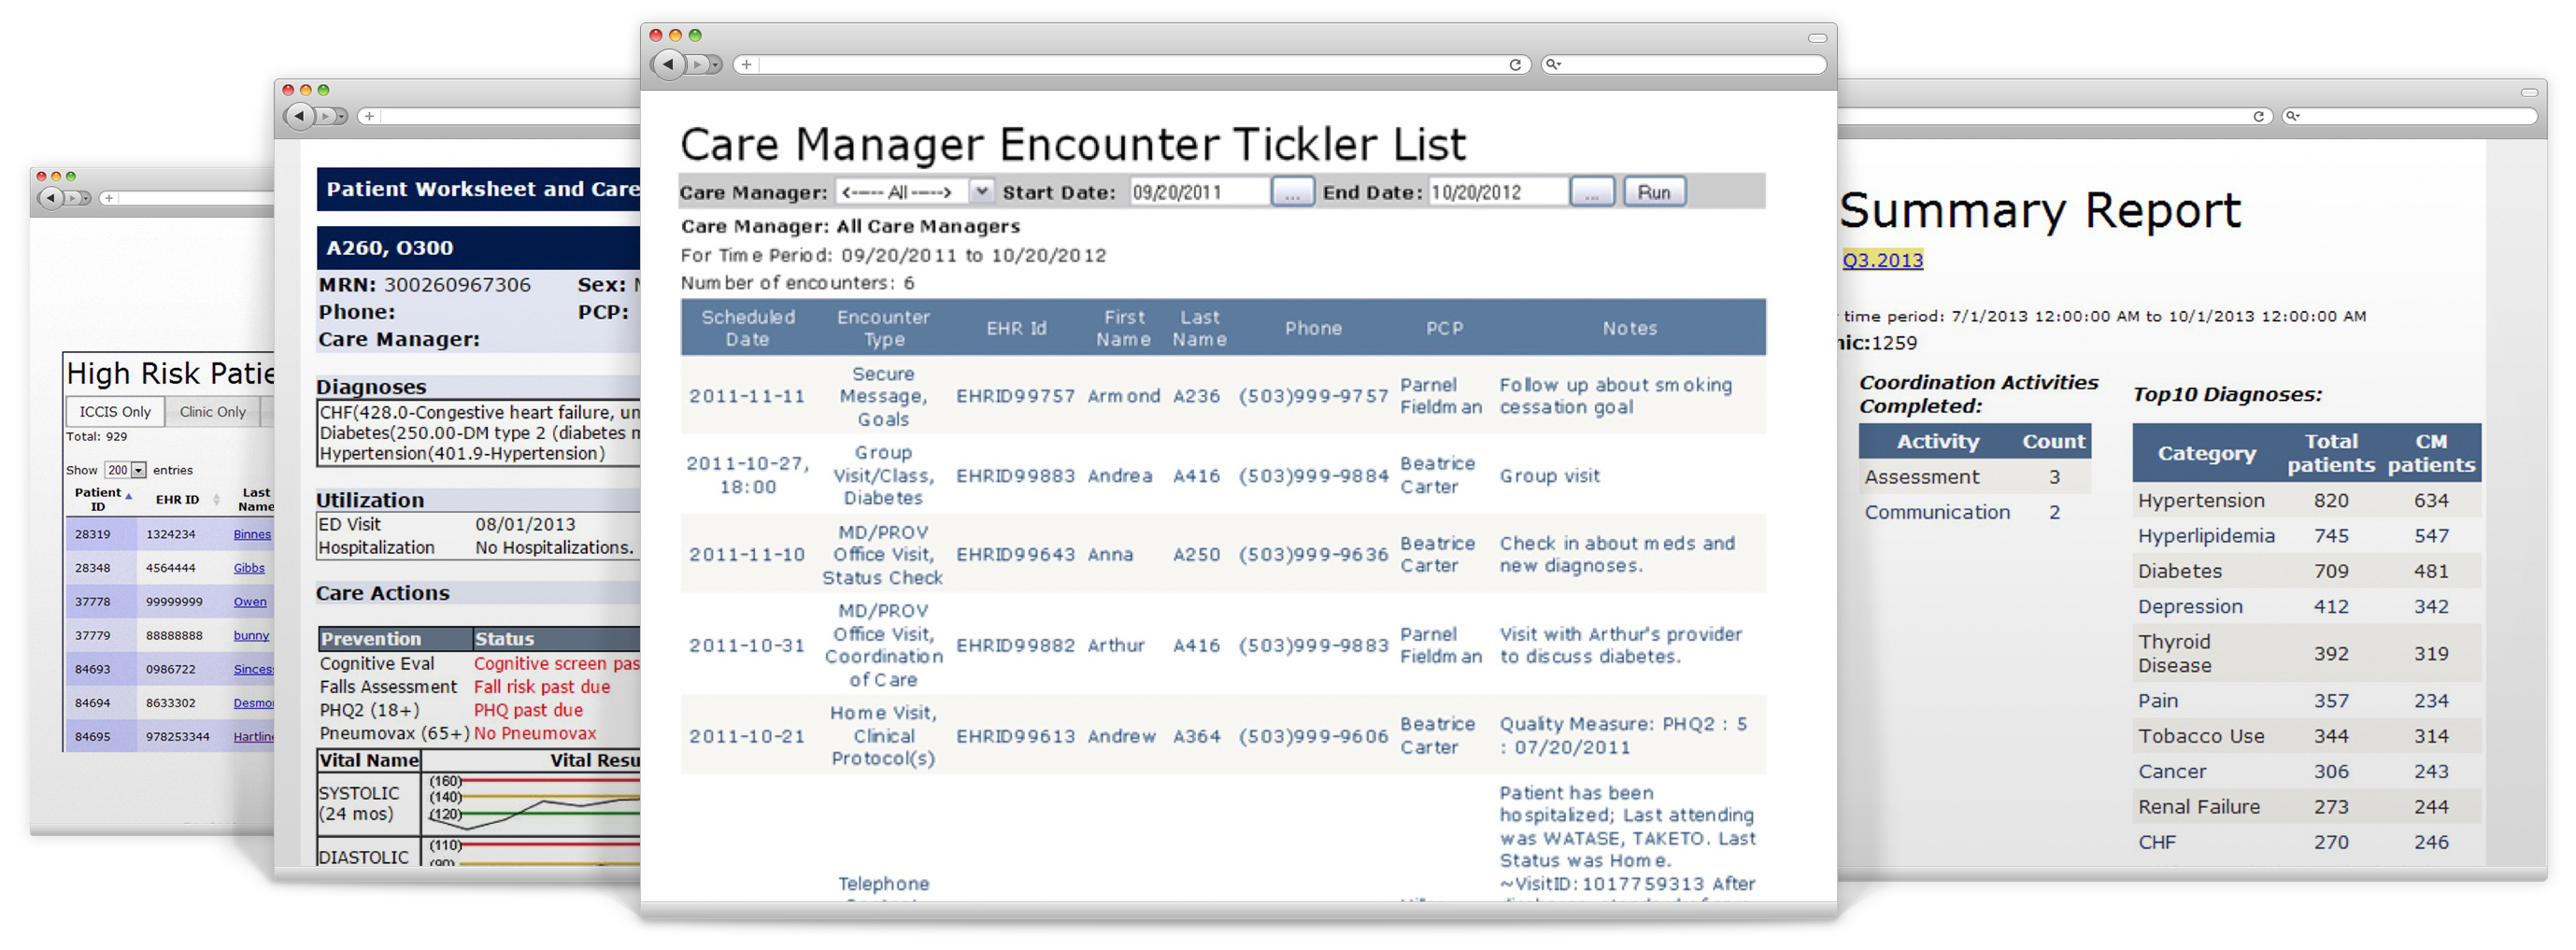The image size is (2576, 950).
Task: Click the plus button beside Tickler address bar
Action: tap(746, 64)
